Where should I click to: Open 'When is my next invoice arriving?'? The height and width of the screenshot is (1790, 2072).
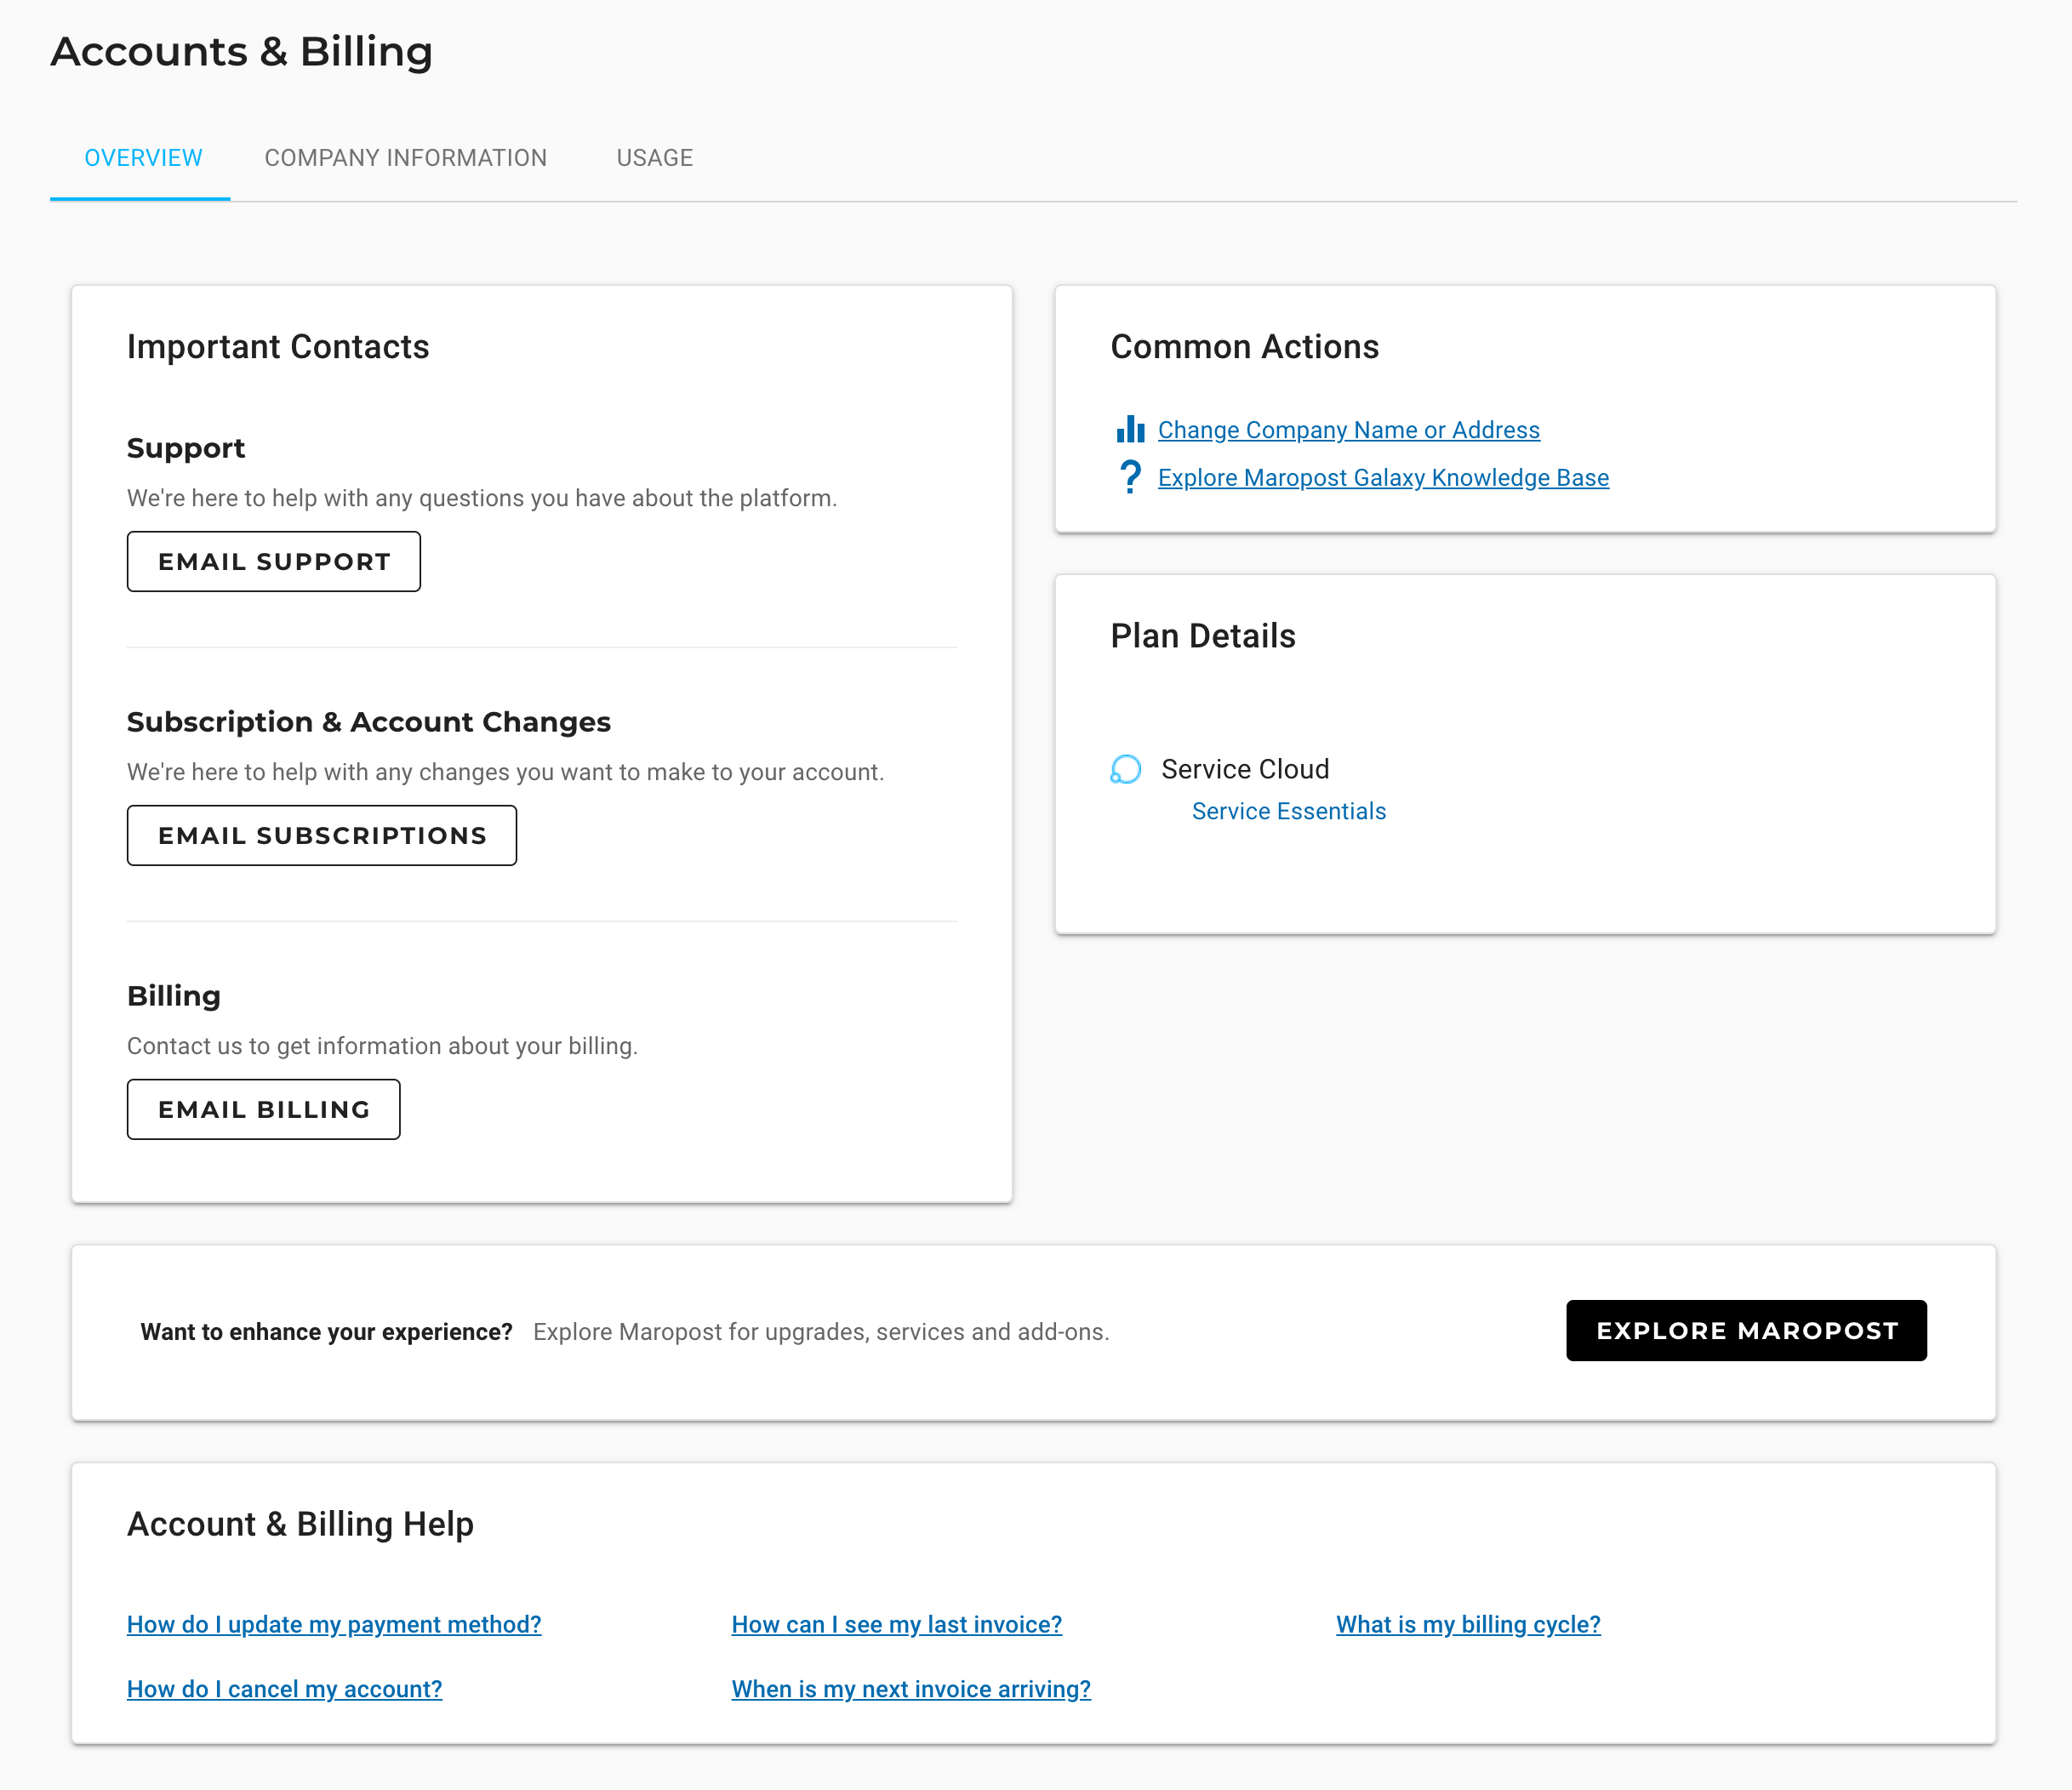910,1689
